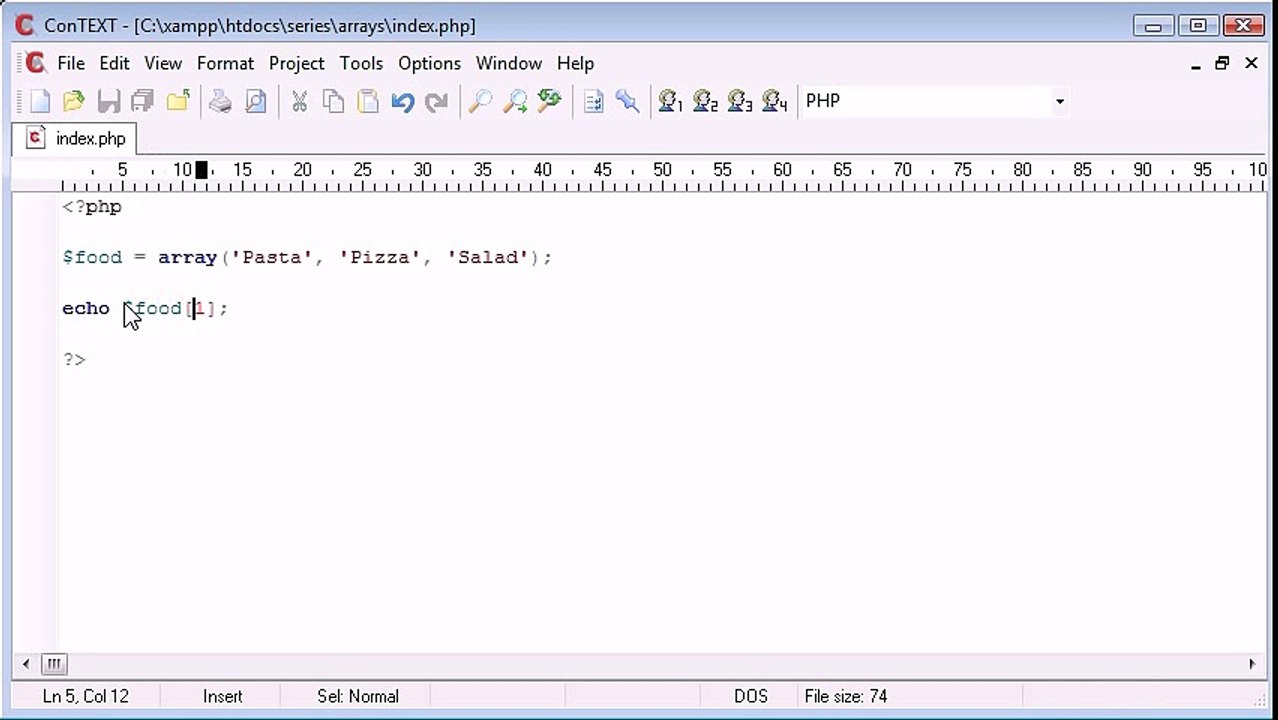Click the 'Insert' mode status bar entry
Viewport: 1278px width, 720px height.
pyautogui.click(x=223, y=696)
